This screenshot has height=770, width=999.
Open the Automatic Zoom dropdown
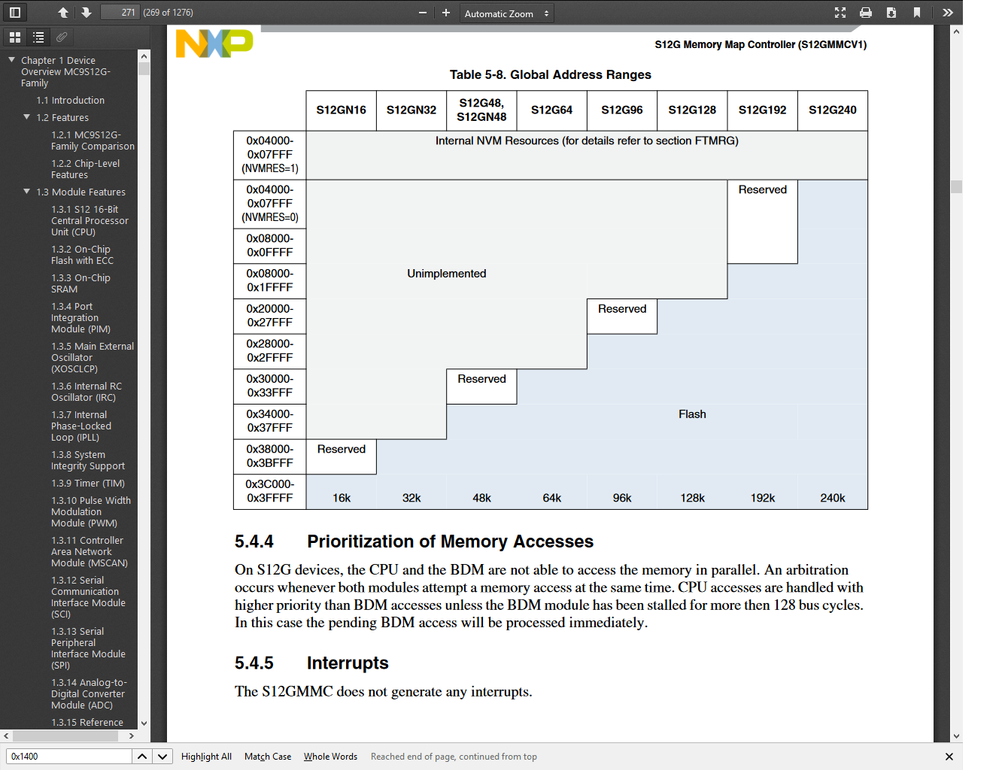point(506,13)
